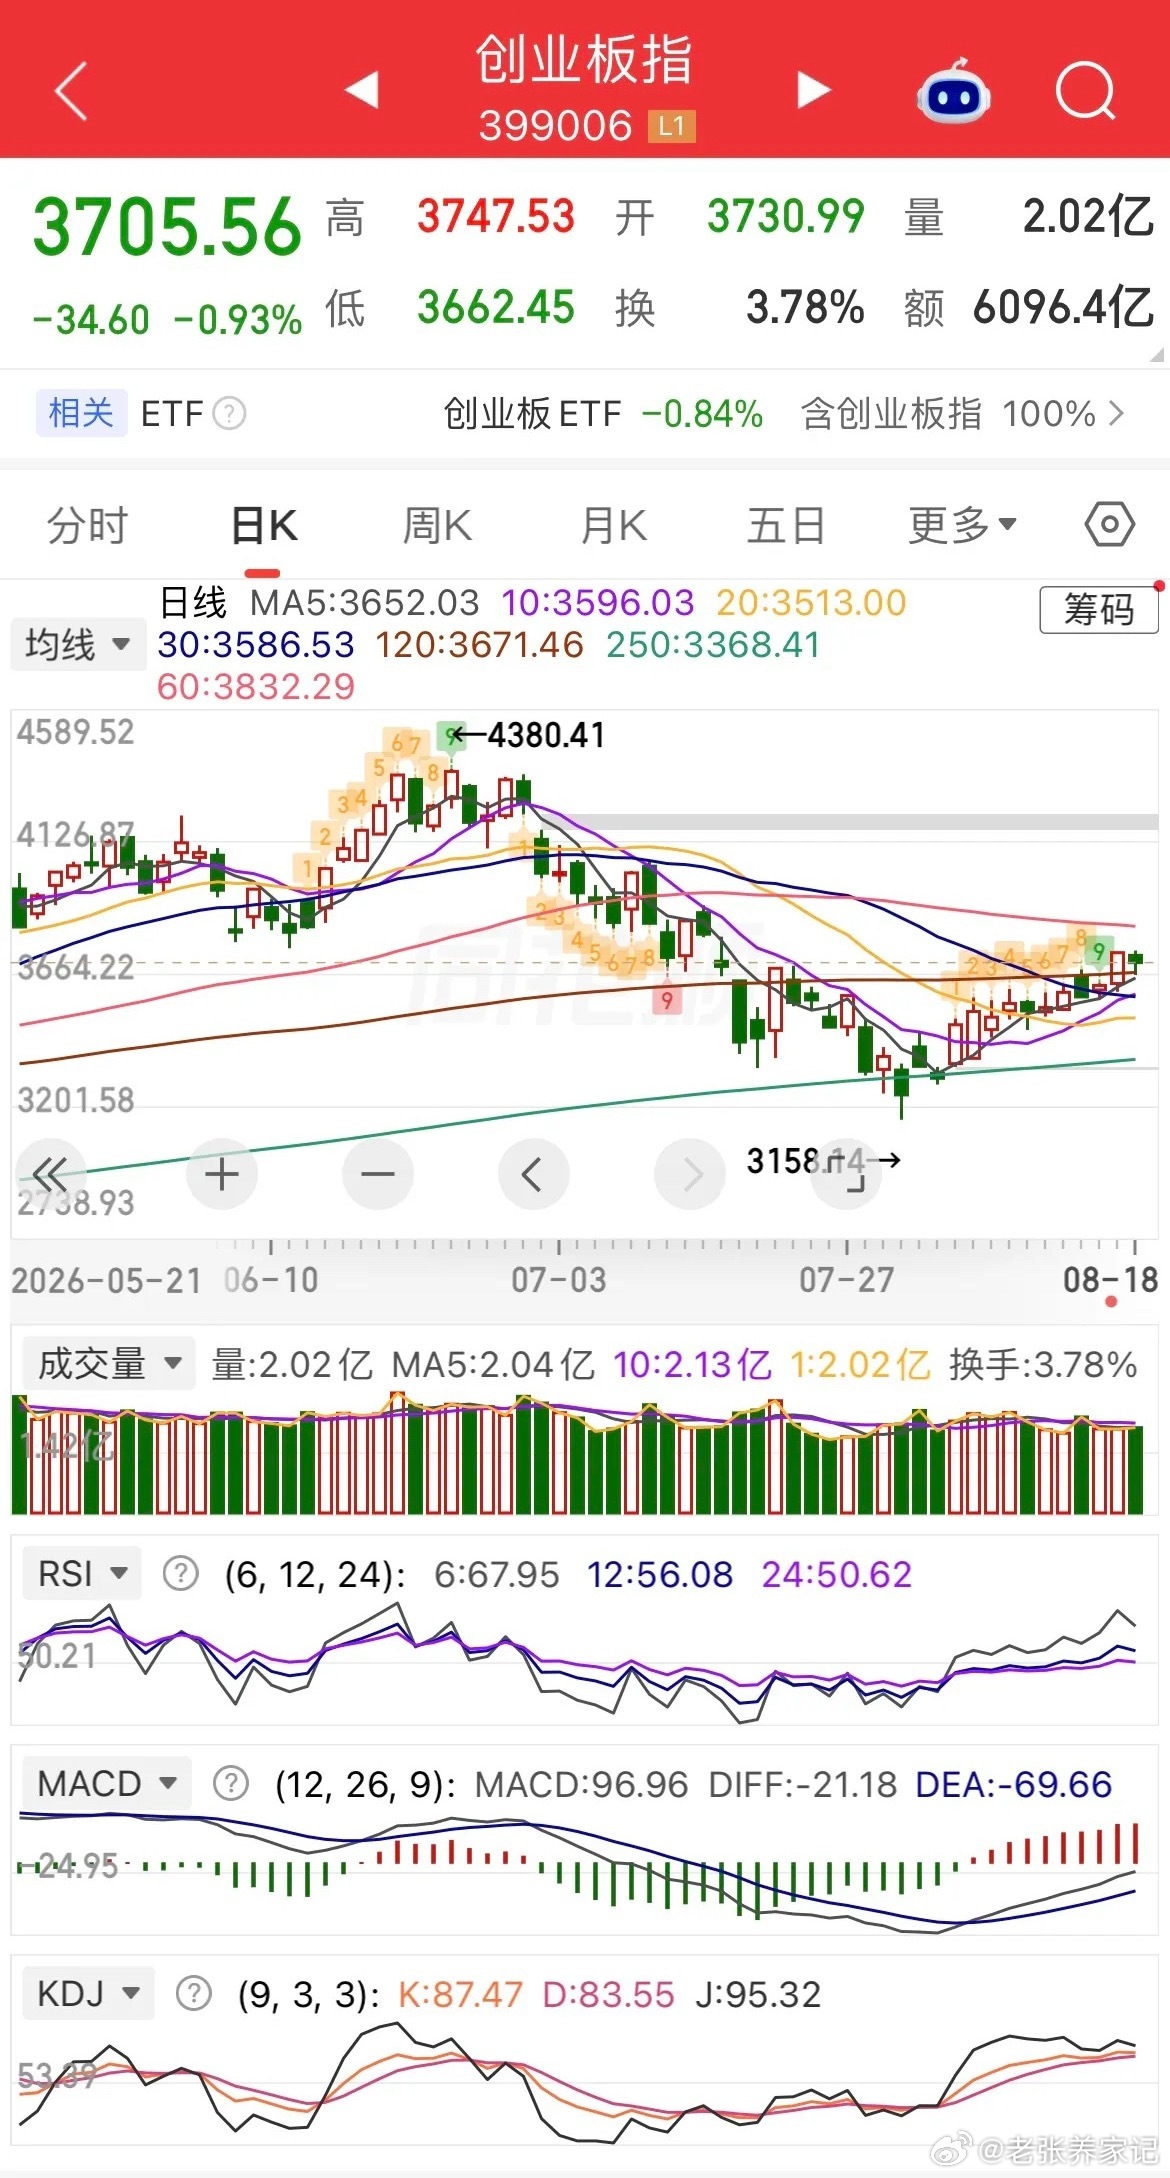Open RSI indicator help icon
This screenshot has height=2178, width=1170.
tap(181, 1574)
